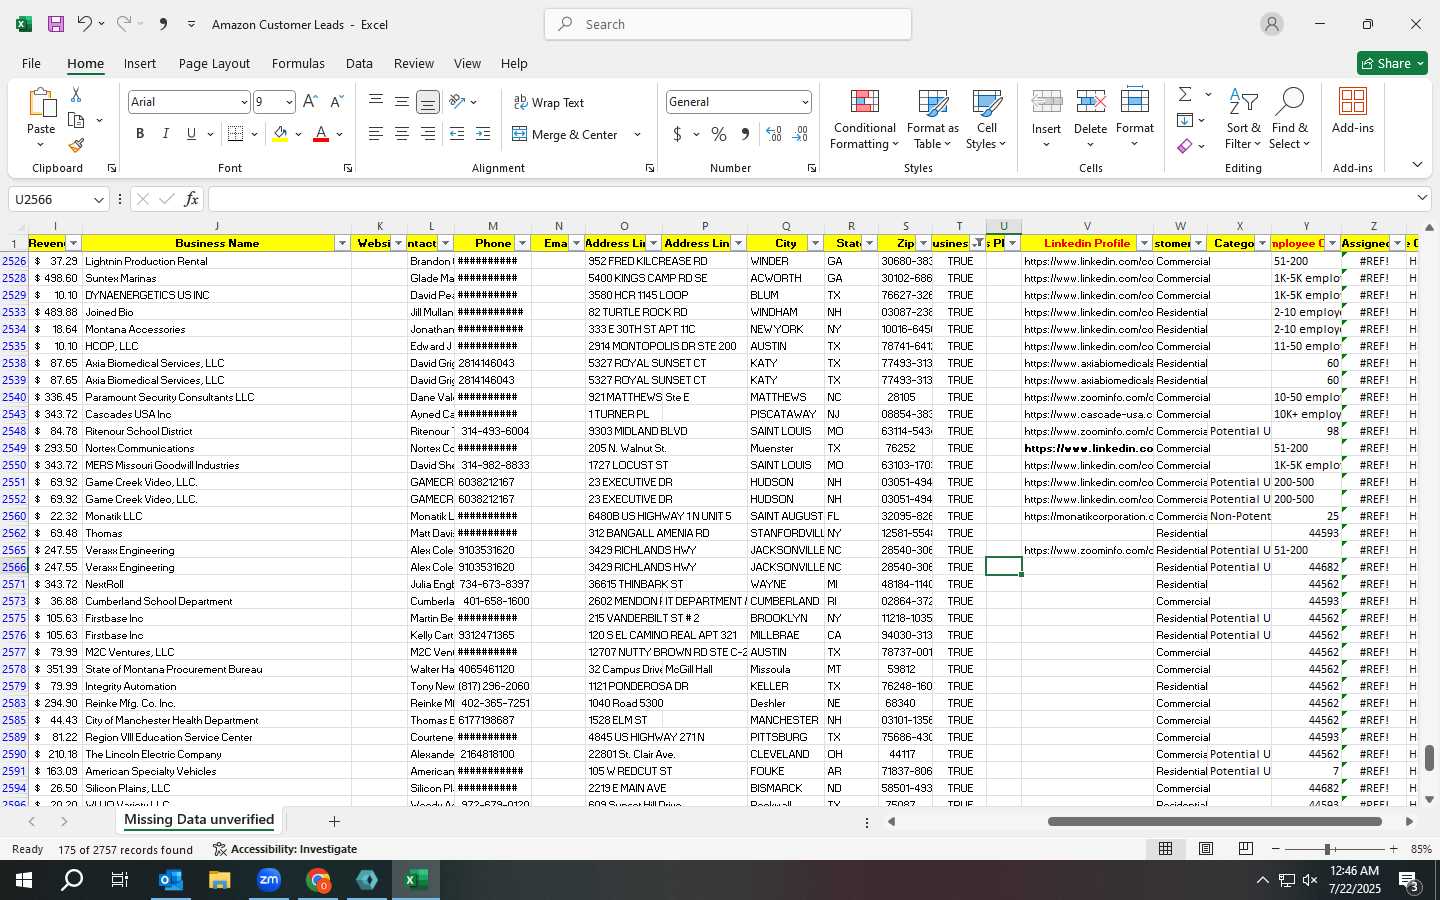The width and height of the screenshot is (1440, 900).
Task: Switch to the Review tab
Action: point(413,63)
